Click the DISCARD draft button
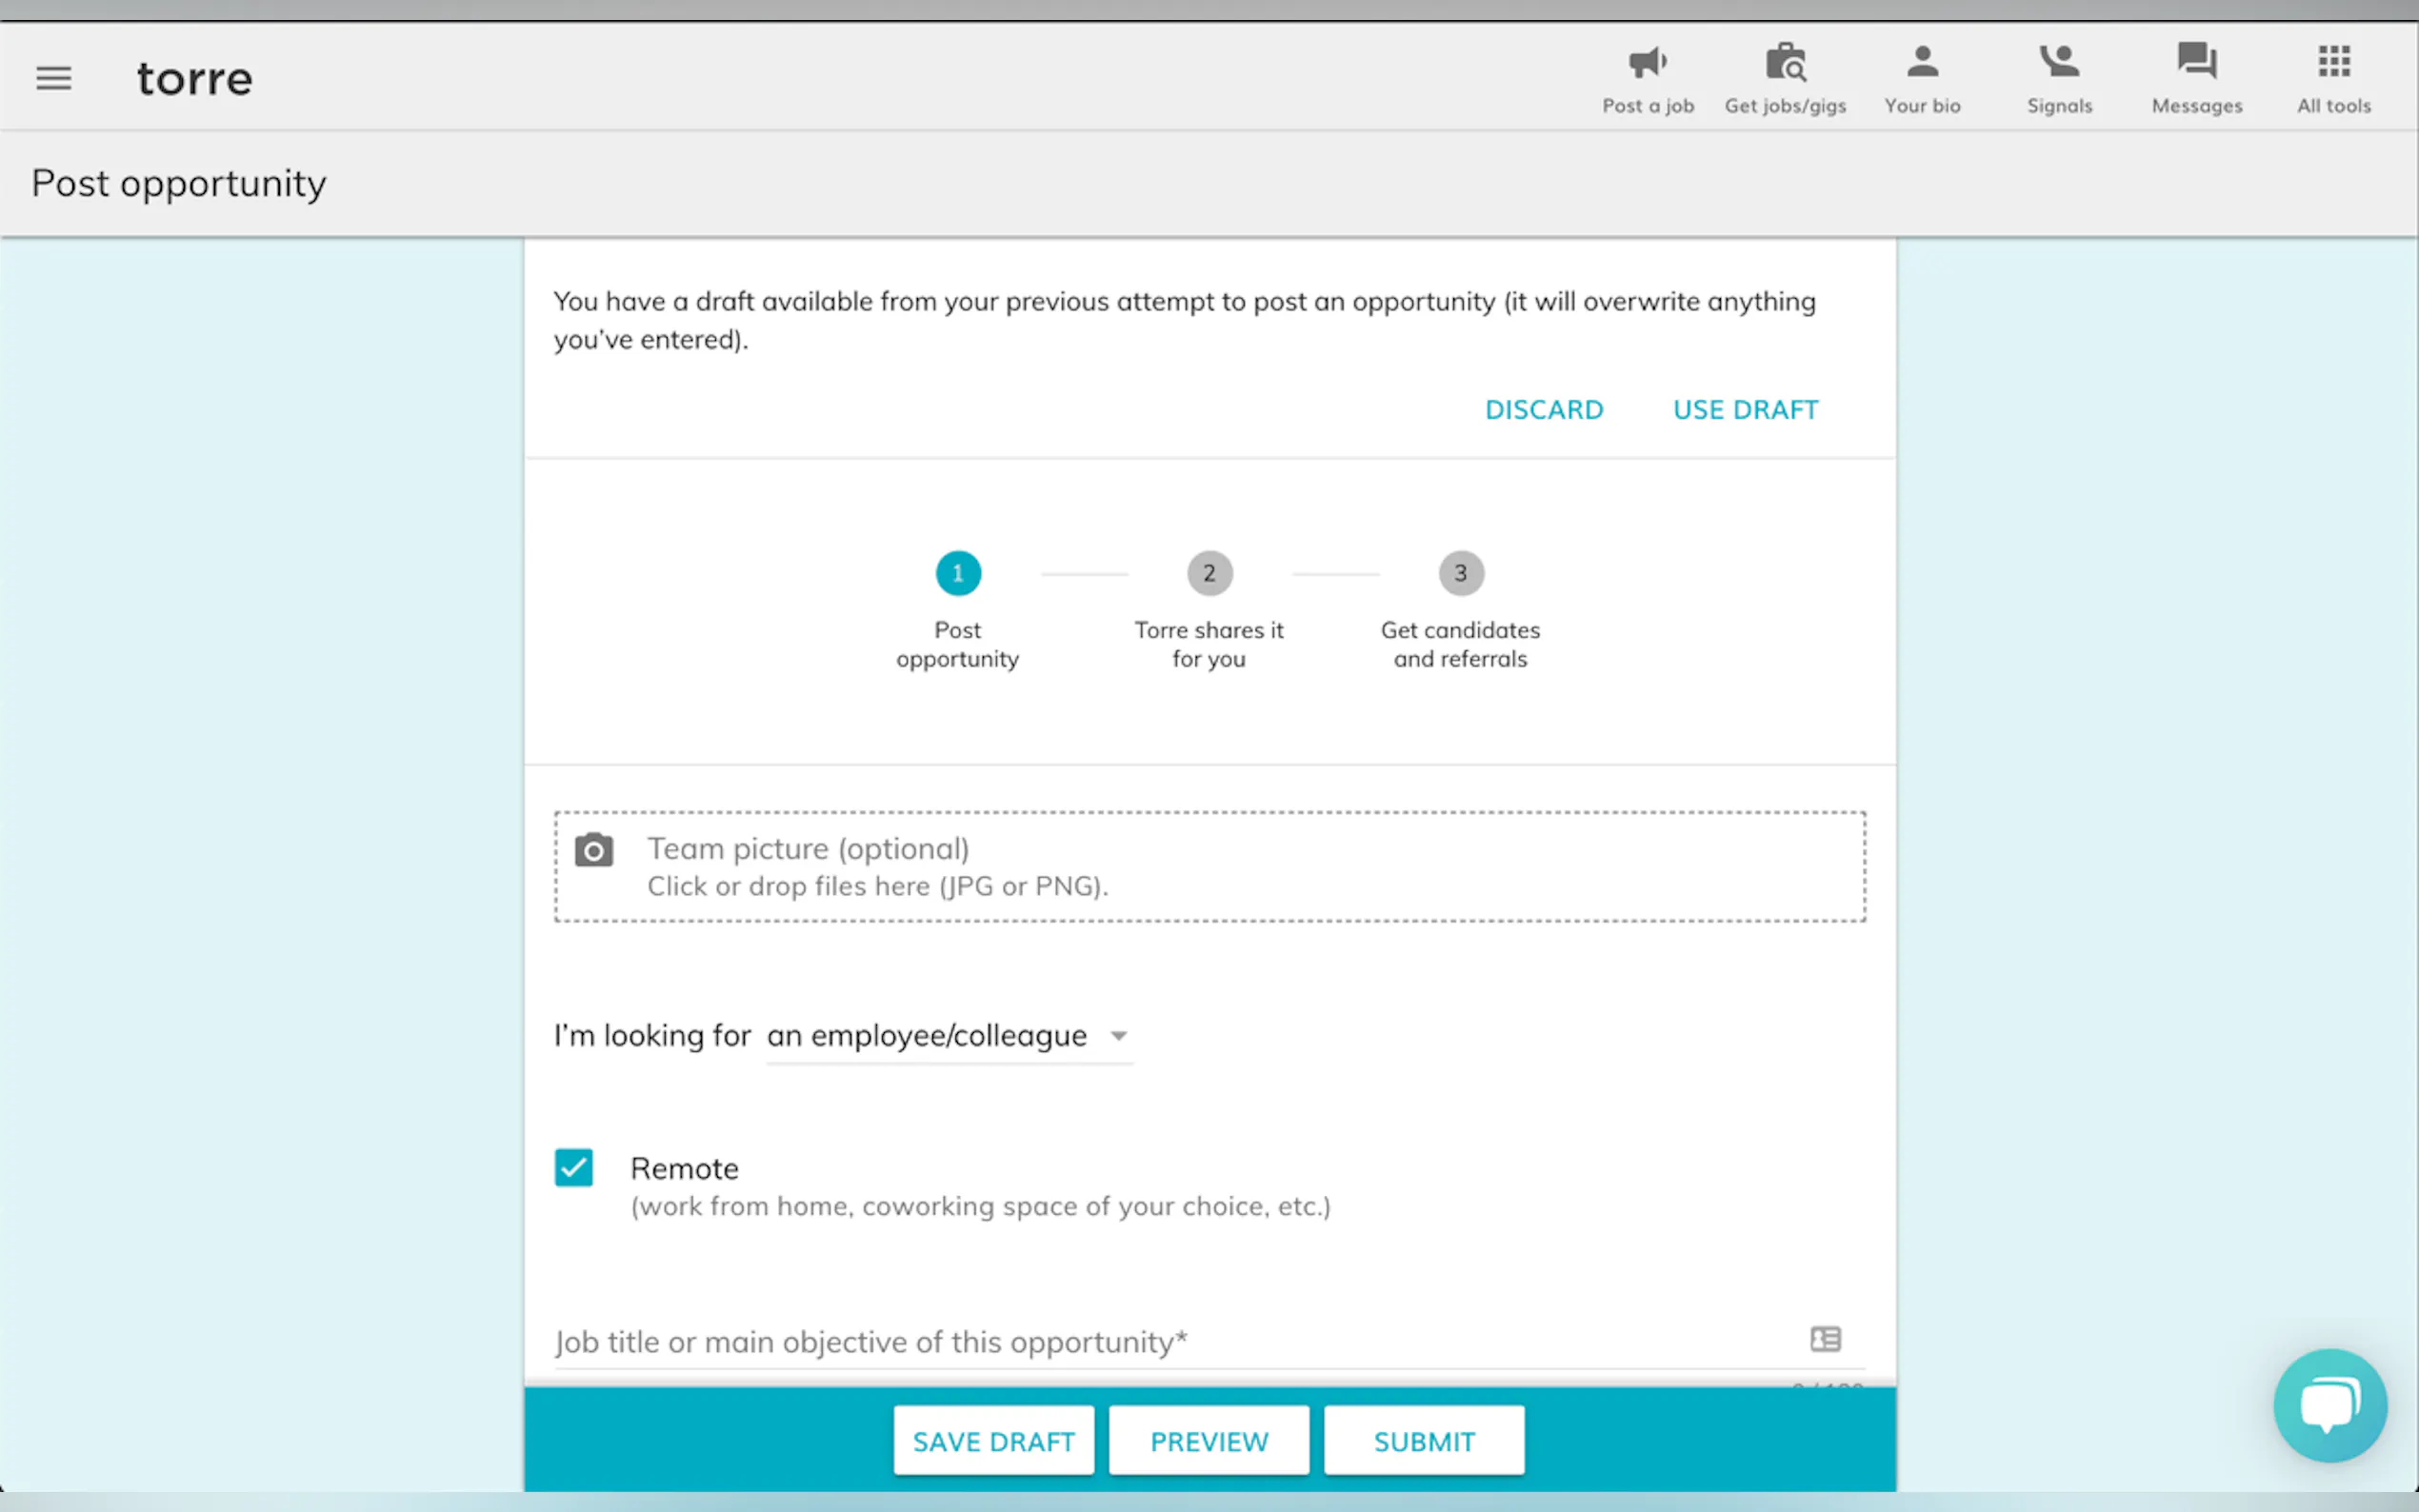The height and width of the screenshot is (1512, 2419). click(1544, 410)
